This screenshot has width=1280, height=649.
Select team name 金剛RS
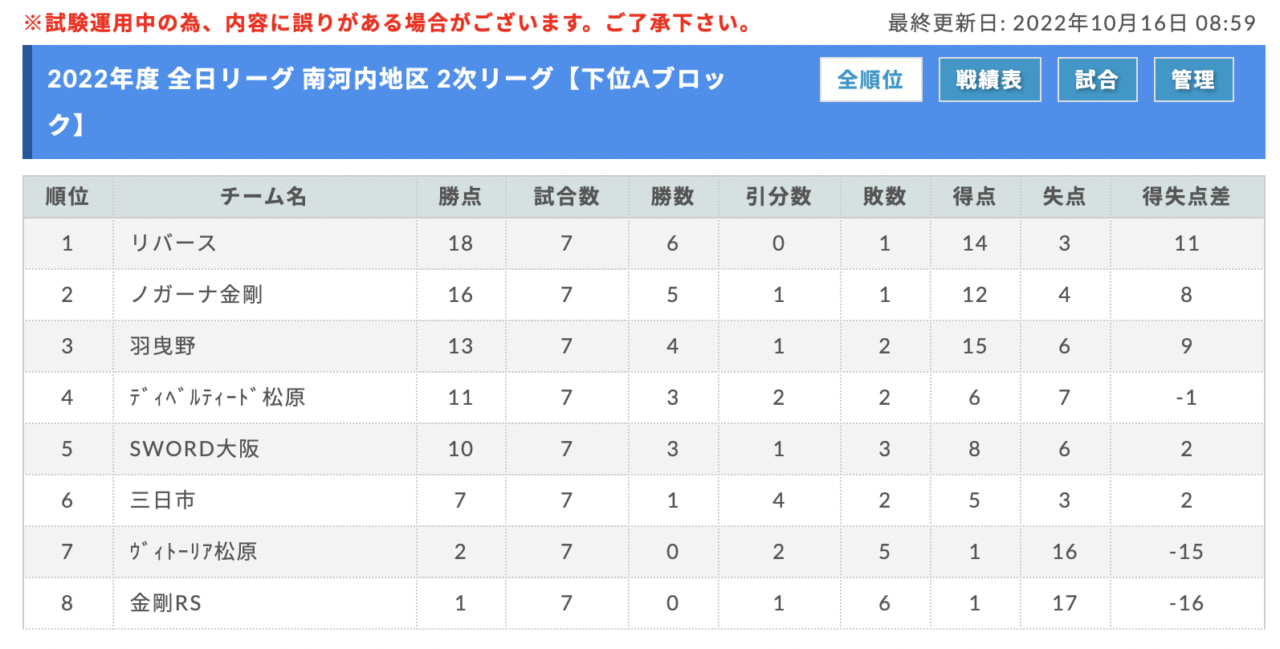[x=167, y=603]
